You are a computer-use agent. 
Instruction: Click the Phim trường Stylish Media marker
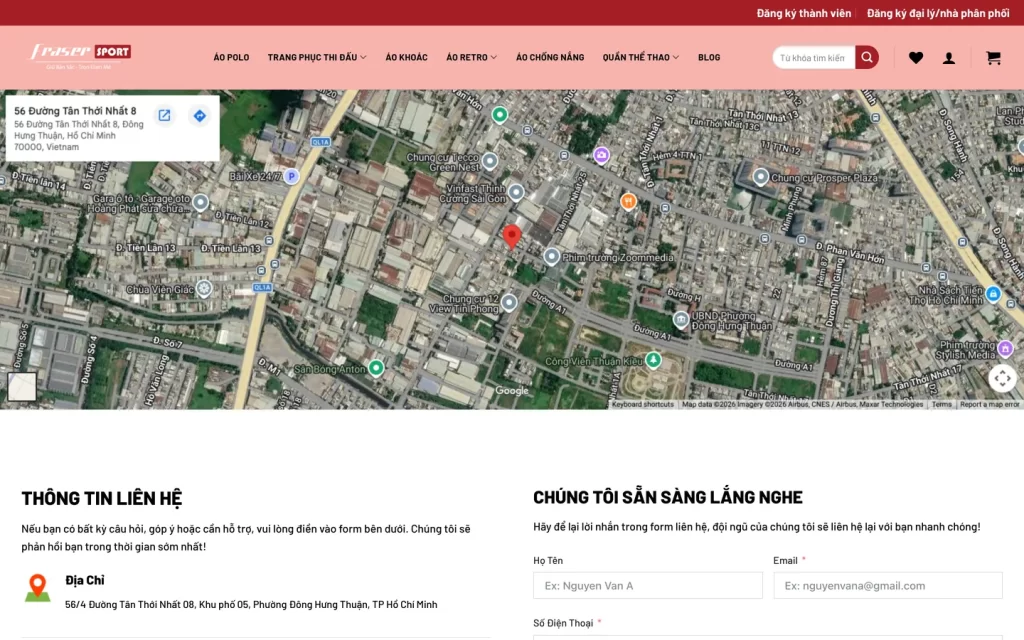1006,349
